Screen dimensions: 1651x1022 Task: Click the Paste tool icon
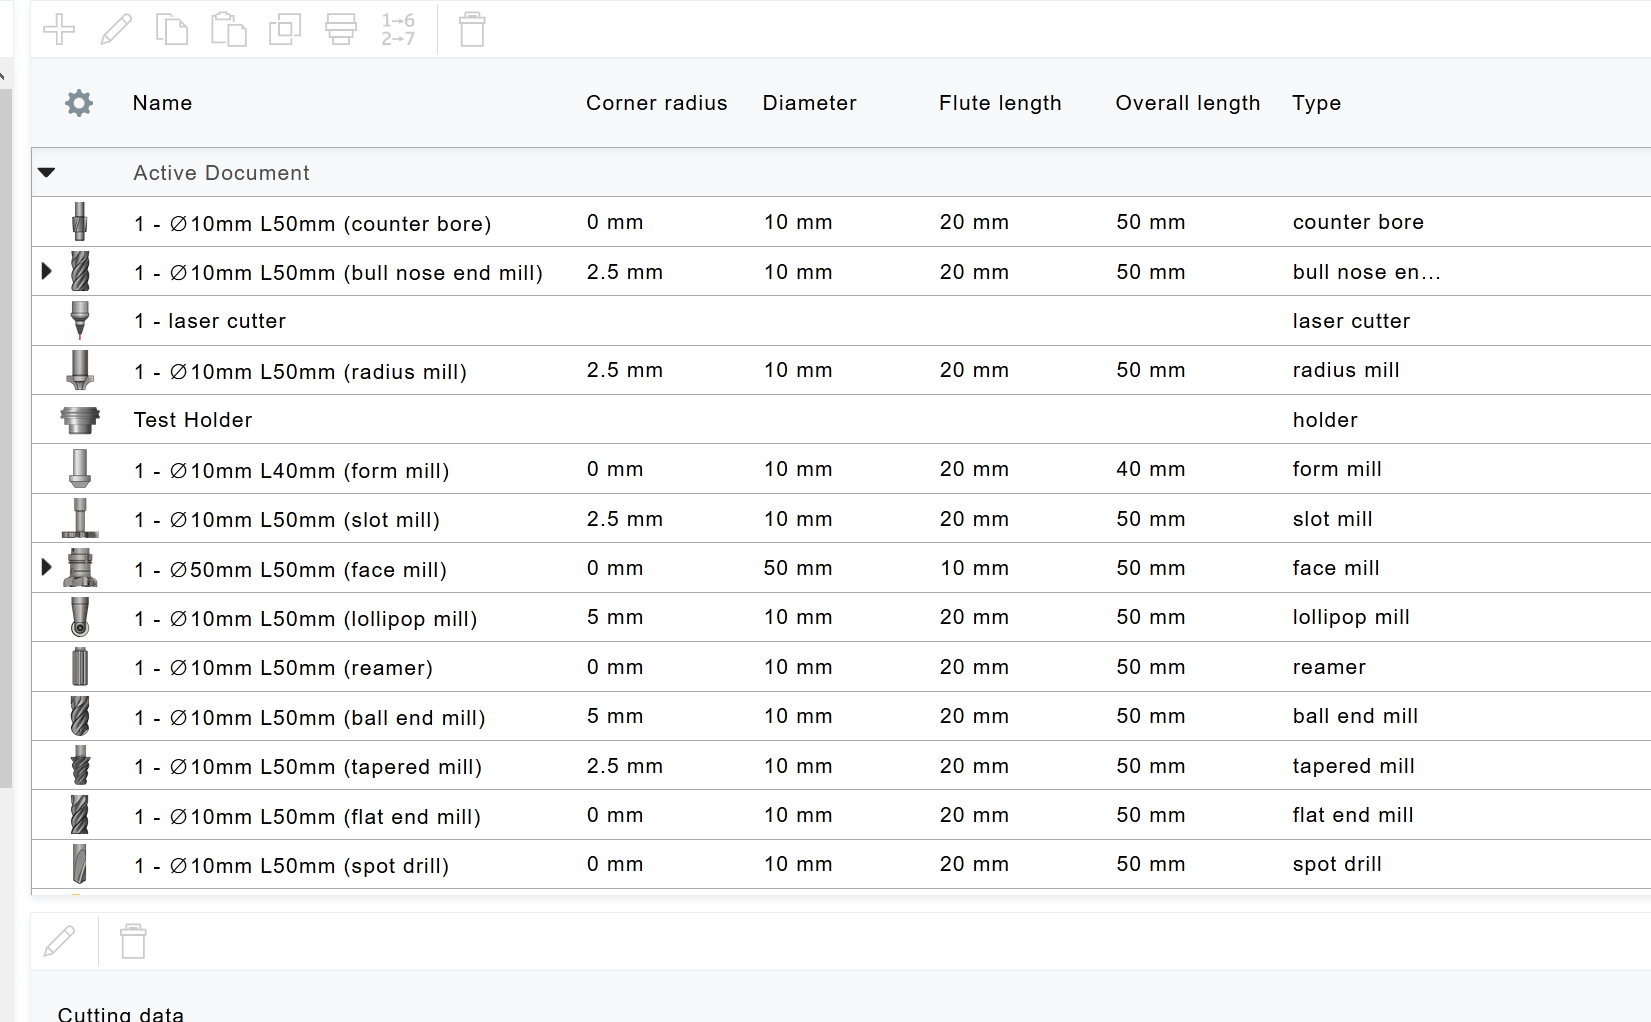[228, 29]
